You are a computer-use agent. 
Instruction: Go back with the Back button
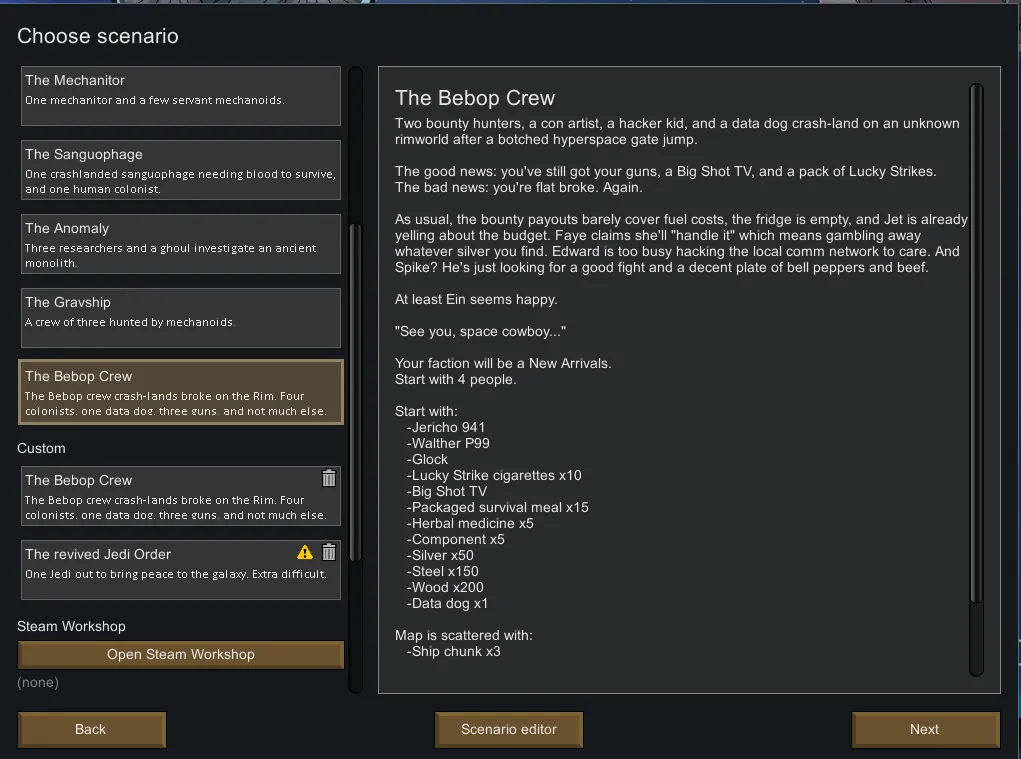(91, 729)
